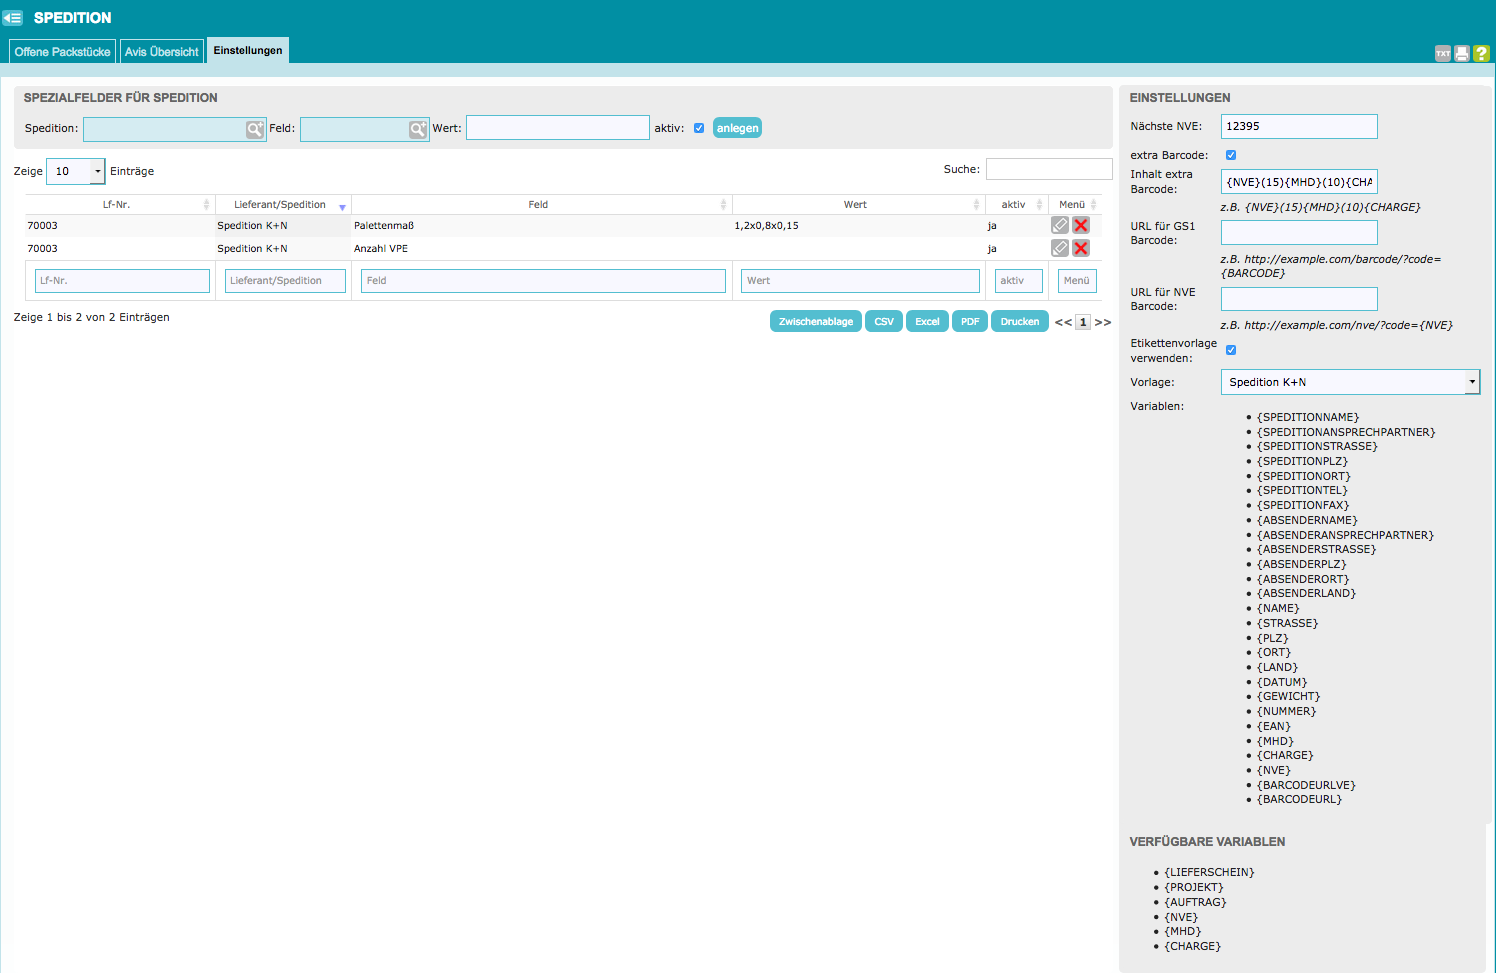Toggle the aktiv checkbox next to Wert
The image size is (1496, 973).
point(699,128)
